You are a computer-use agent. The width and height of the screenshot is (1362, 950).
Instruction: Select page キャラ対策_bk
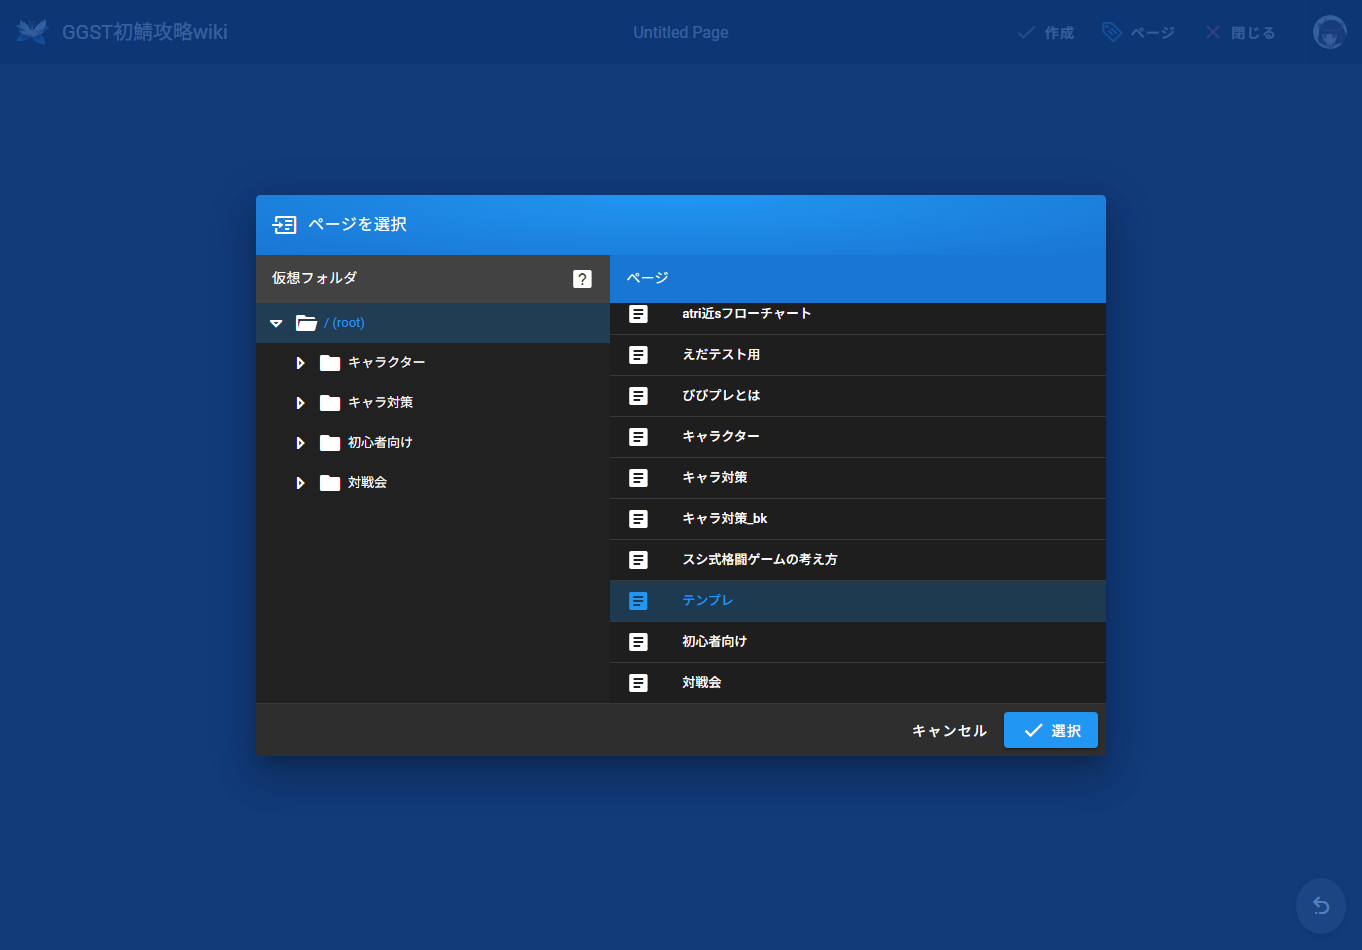[x=858, y=519]
